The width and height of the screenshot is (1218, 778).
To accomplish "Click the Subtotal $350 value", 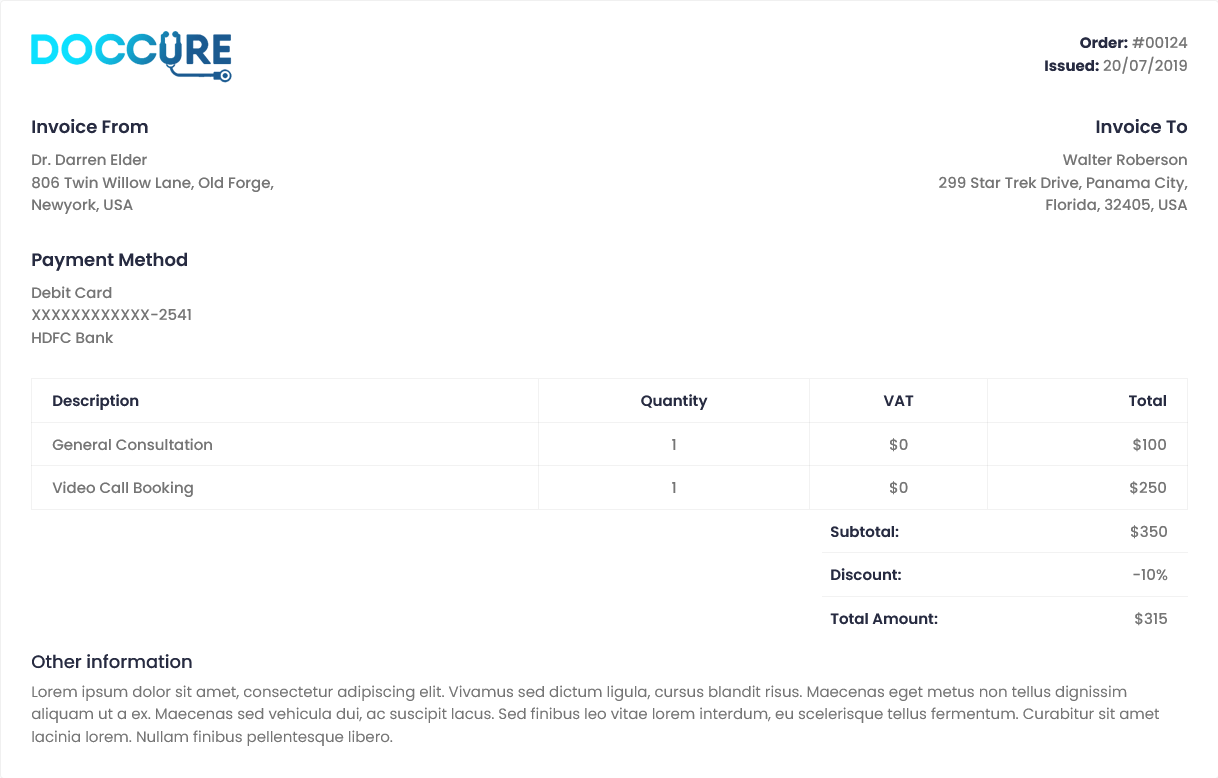I will pyautogui.click(x=1149, y=532).
